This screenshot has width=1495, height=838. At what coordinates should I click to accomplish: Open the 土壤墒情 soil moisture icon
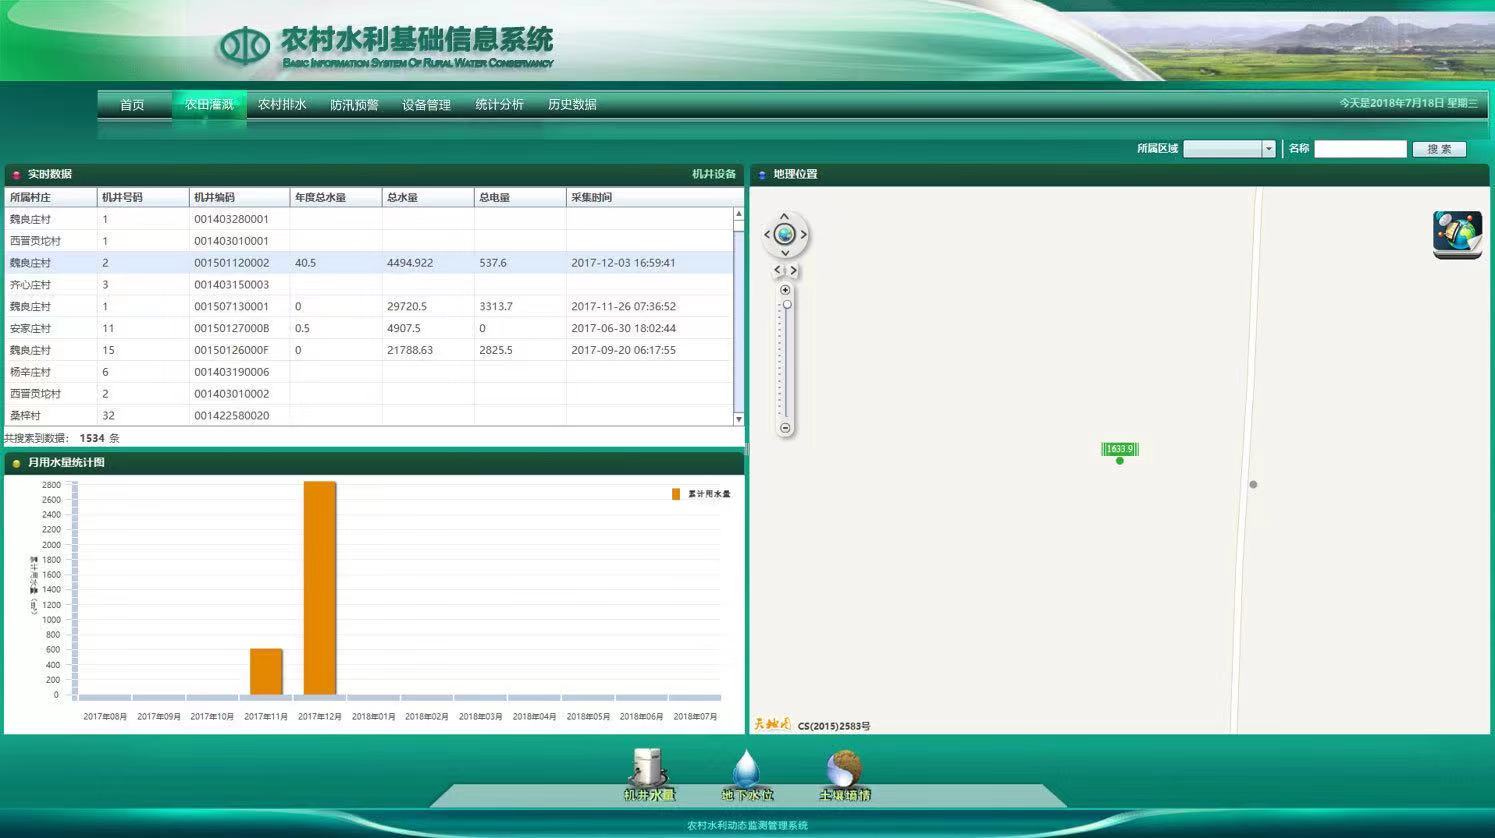coord(844,773)
